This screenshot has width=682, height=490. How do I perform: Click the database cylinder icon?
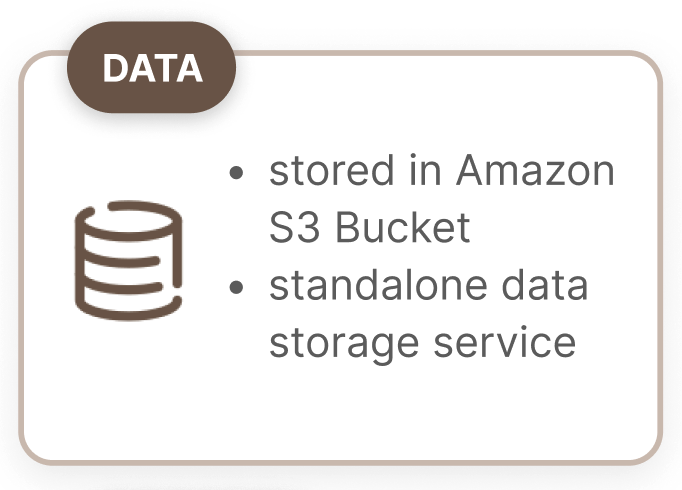click(x=129, y=255)
